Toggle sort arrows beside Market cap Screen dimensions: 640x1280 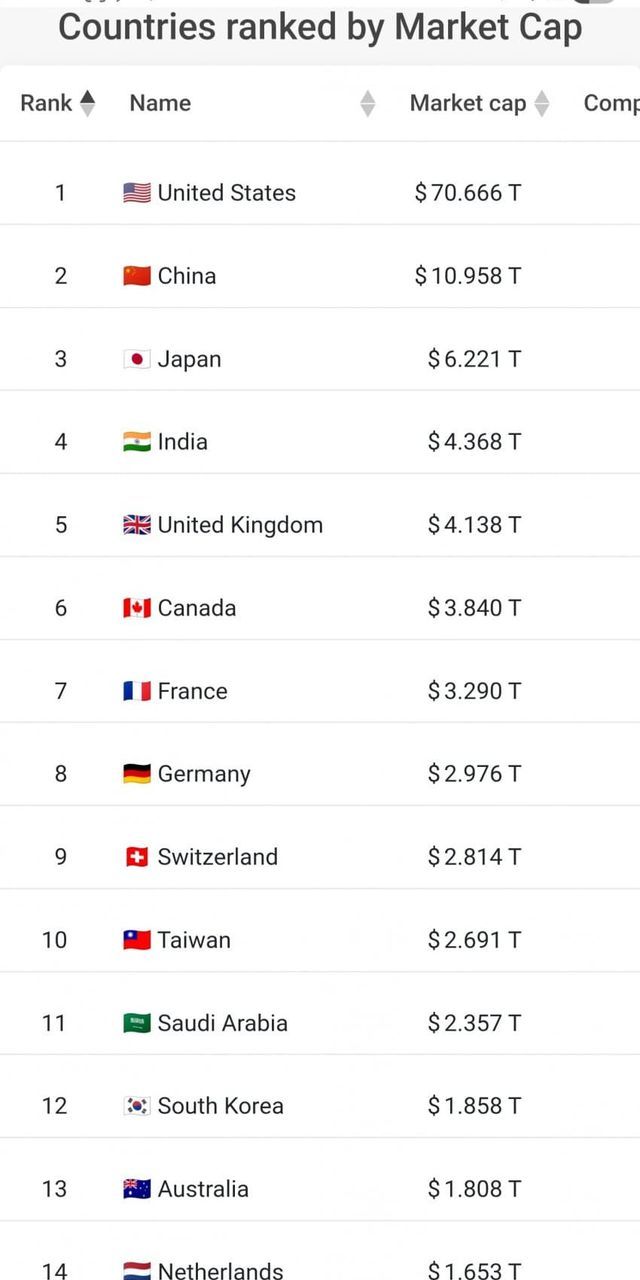coord(542,103)
